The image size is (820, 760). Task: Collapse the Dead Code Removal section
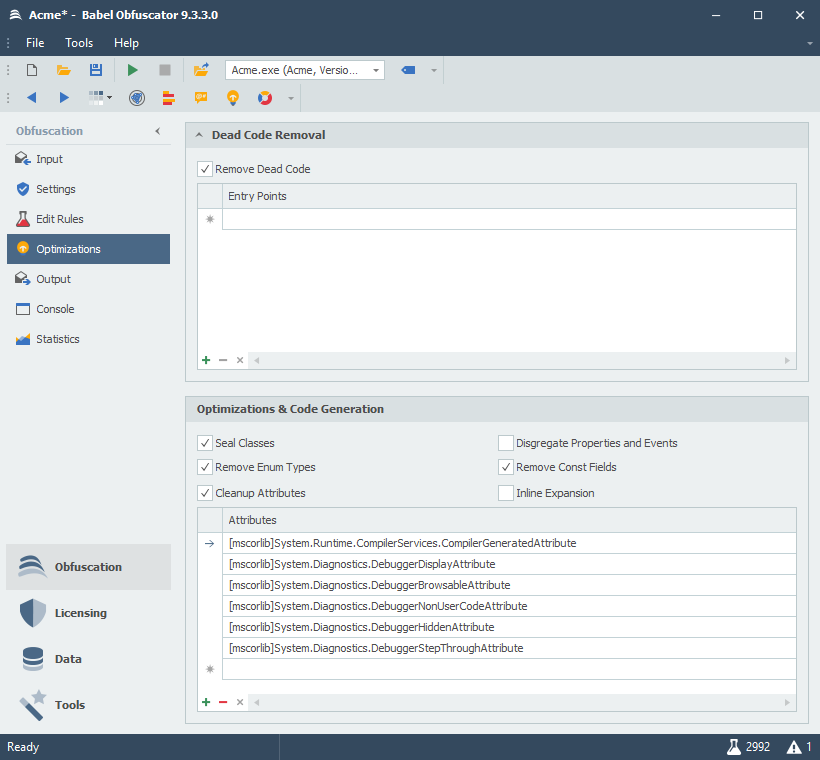click(199, 135)
